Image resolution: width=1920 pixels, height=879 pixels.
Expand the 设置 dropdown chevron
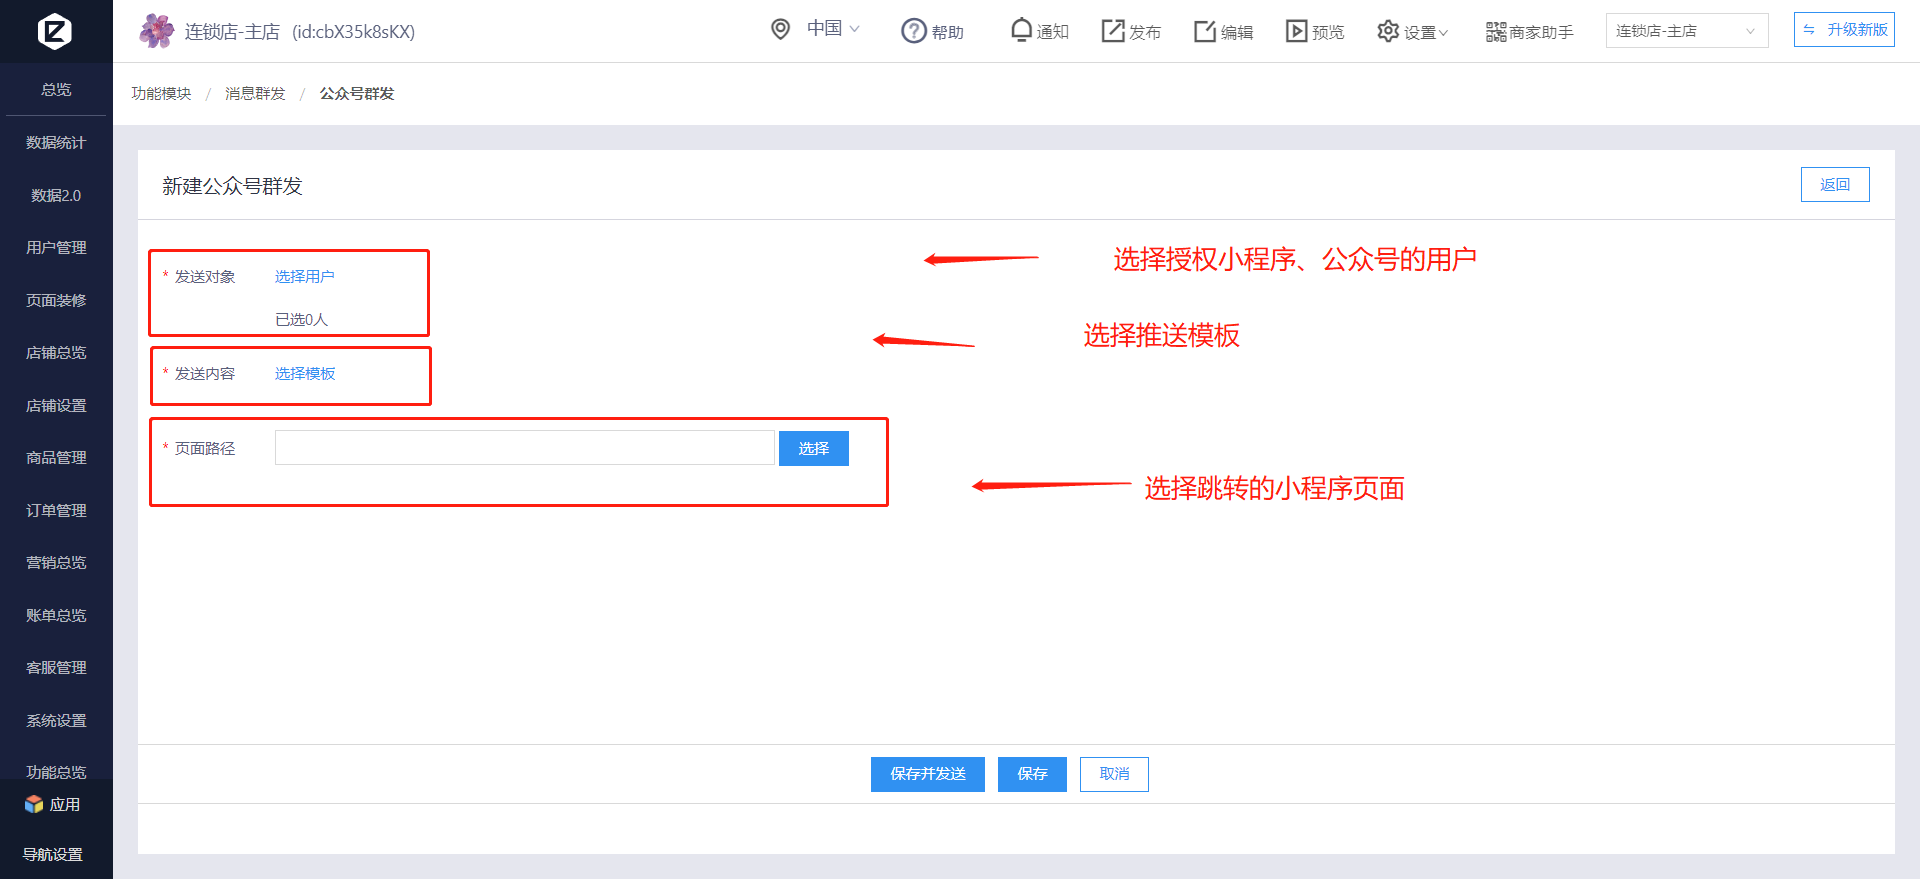point(1443,33)
